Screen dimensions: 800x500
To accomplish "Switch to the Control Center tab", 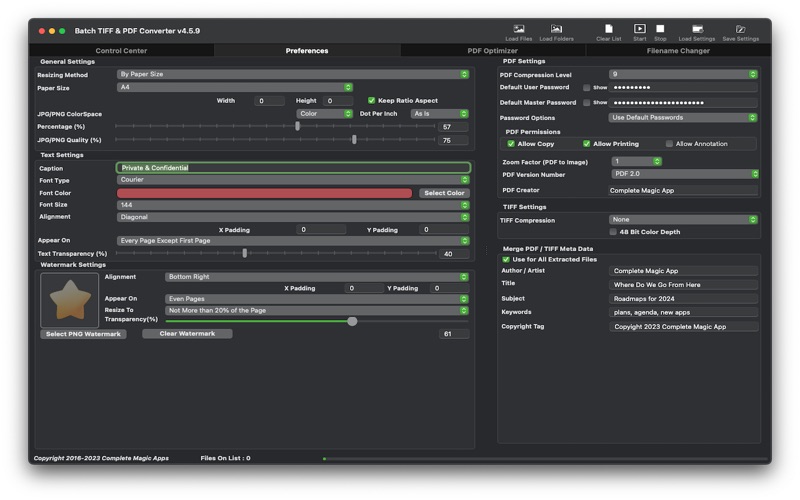I will click(121, 51).
